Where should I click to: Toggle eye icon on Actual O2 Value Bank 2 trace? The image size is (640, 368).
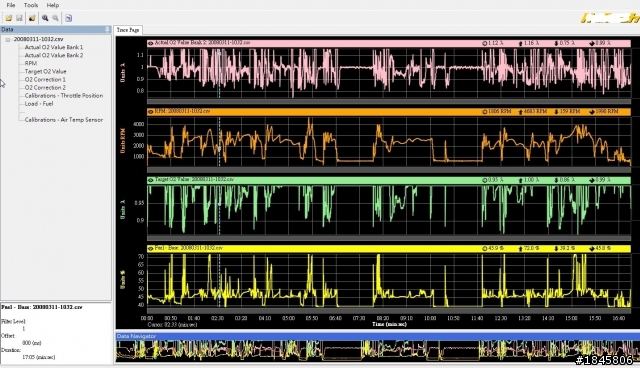[x=151, y=43]
